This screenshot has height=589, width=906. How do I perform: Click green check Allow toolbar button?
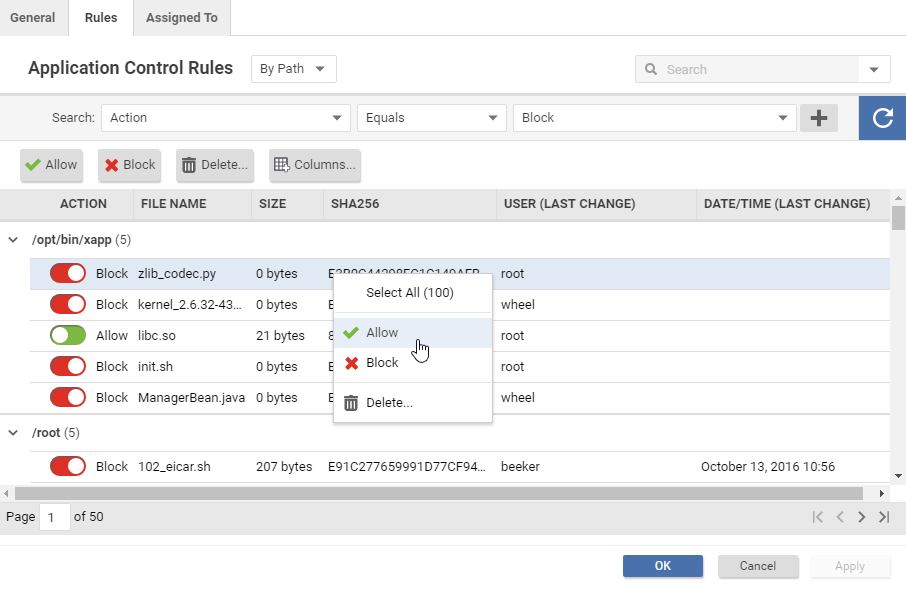pos(51,165)
